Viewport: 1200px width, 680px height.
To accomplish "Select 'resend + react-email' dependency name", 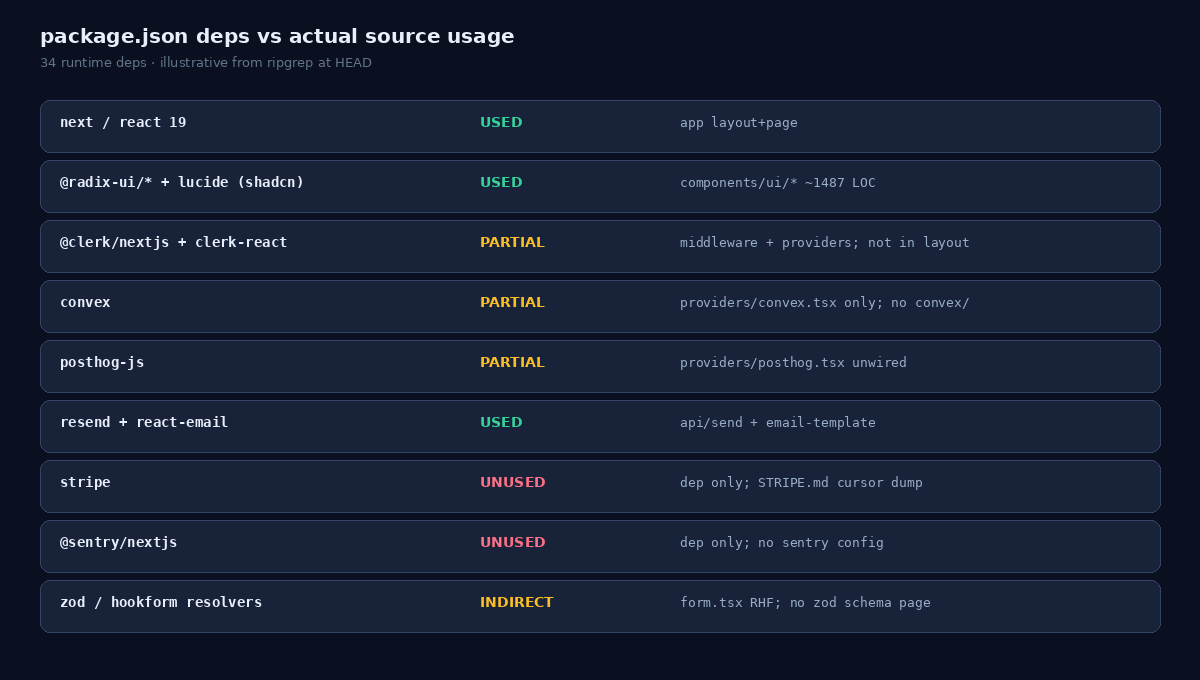I will click(144, 423).
